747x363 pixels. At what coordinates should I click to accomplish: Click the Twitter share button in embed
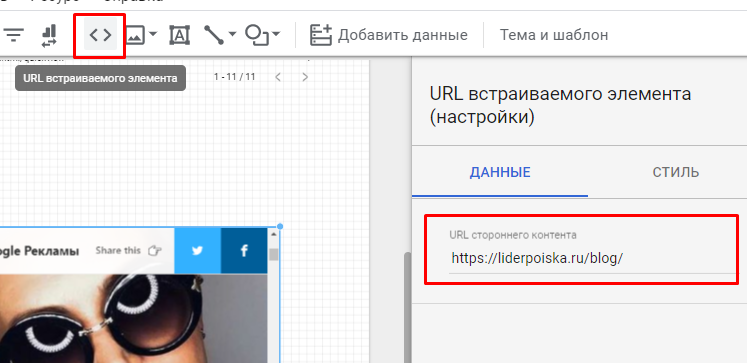[198, 251]
